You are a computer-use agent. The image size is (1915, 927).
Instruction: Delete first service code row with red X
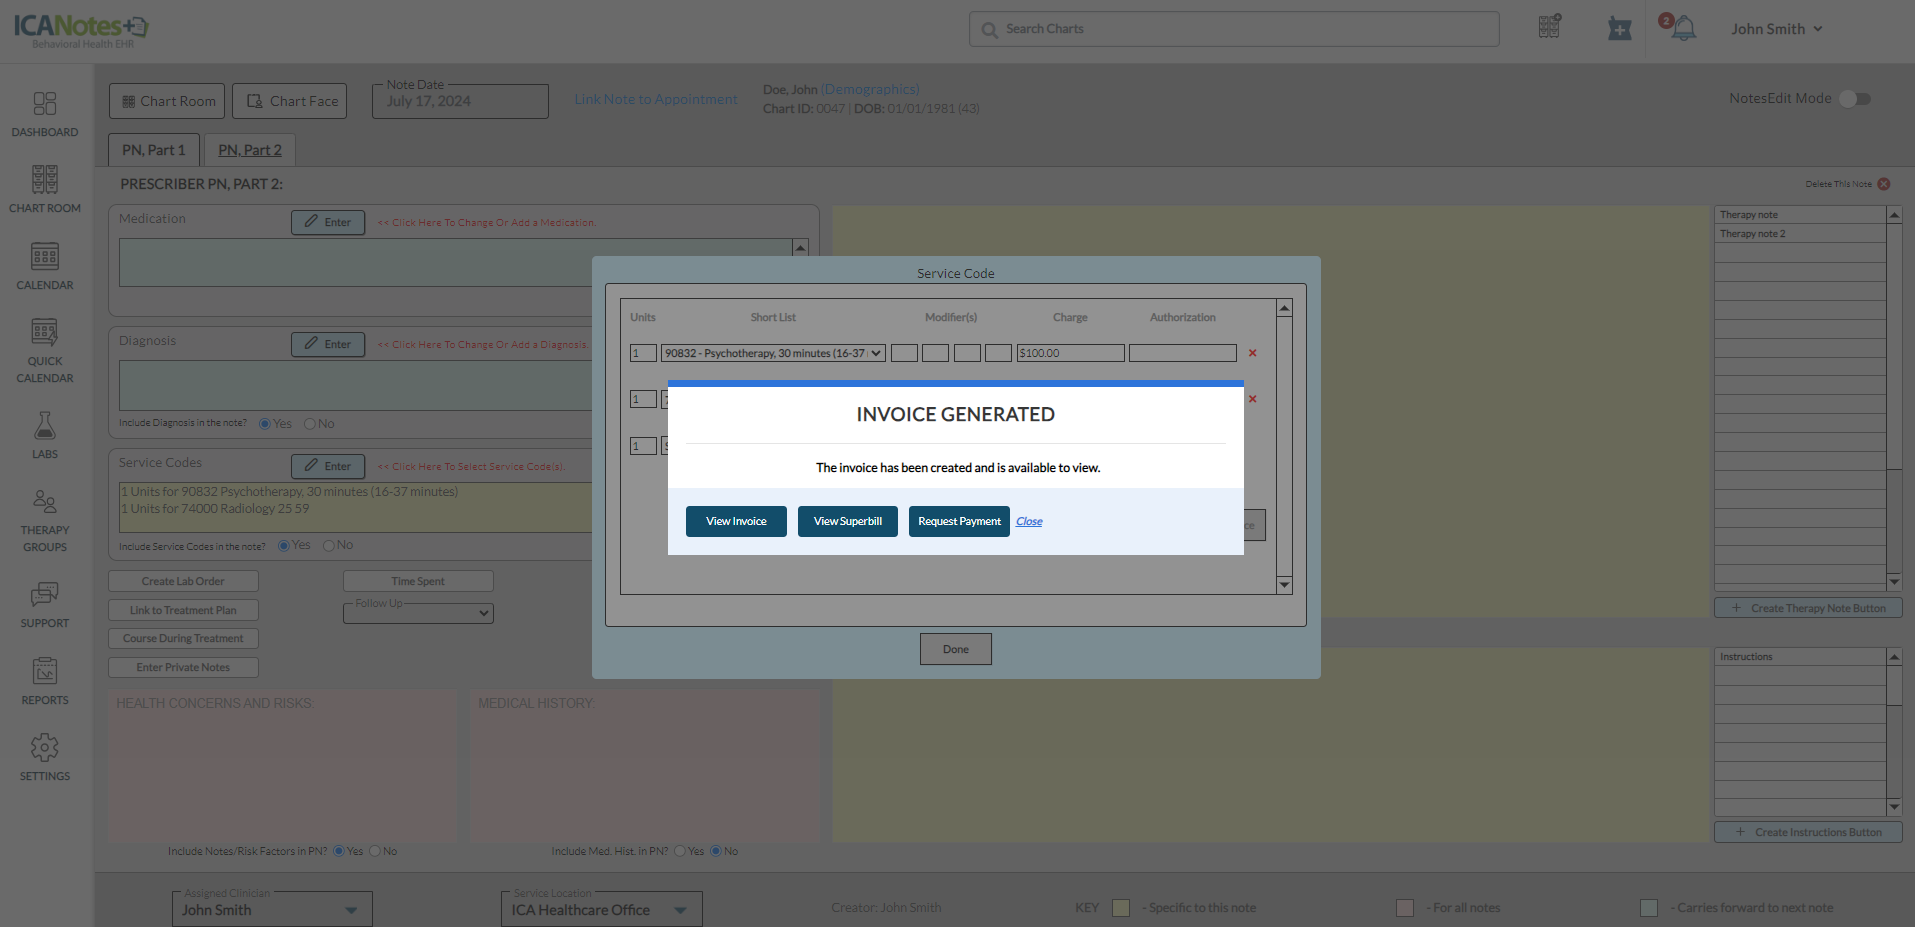click(1252, 353)
